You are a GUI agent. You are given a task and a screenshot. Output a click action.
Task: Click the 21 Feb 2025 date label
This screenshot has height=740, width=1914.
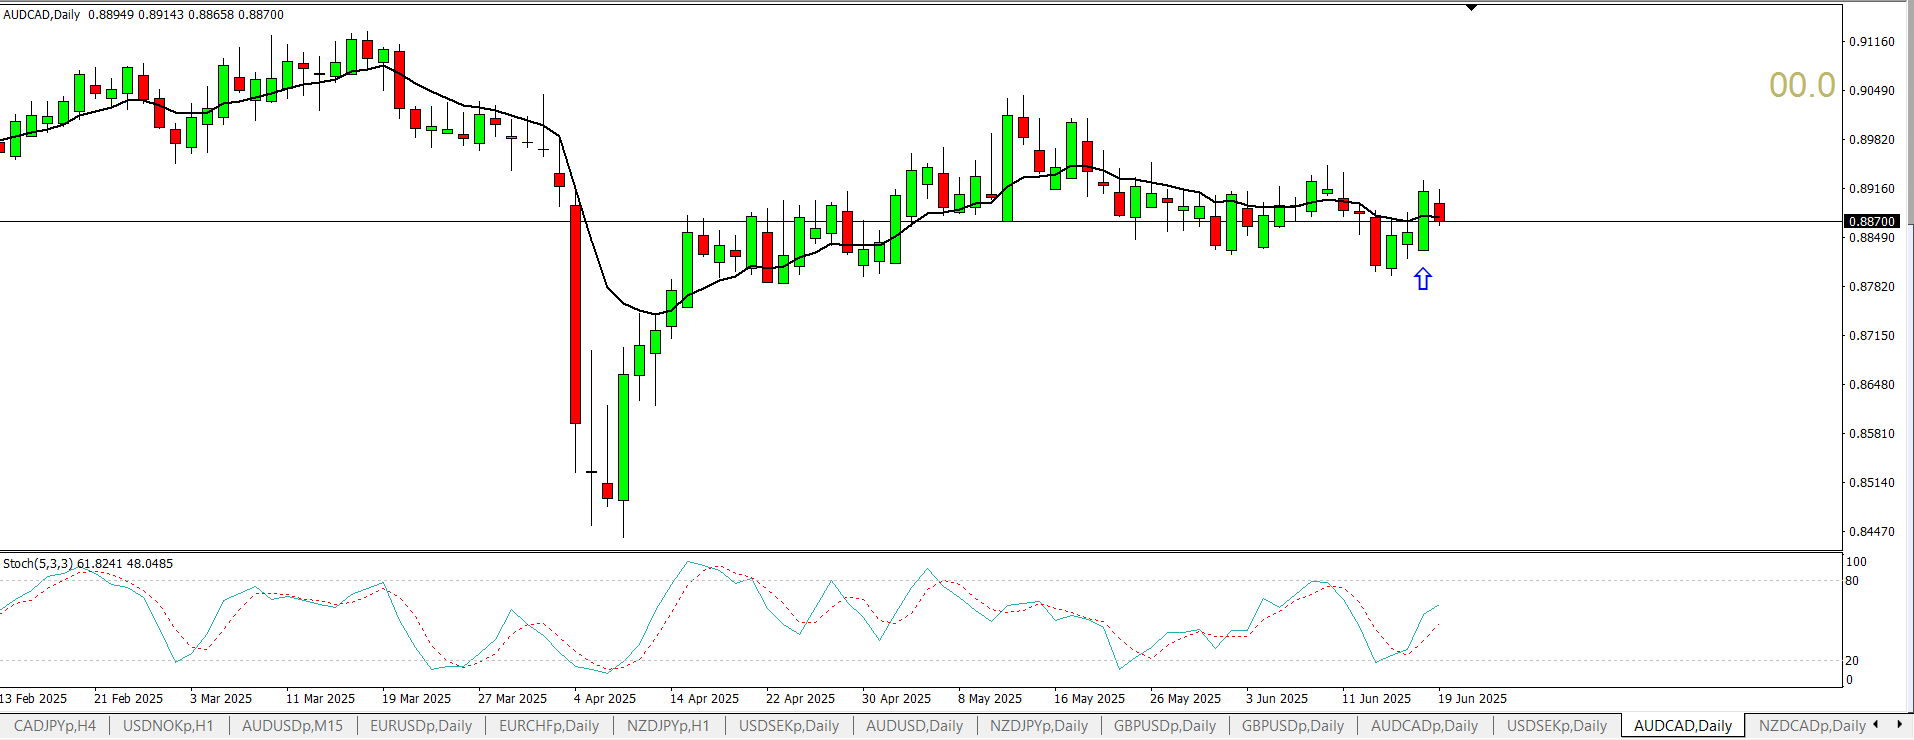tap(128, 699)
